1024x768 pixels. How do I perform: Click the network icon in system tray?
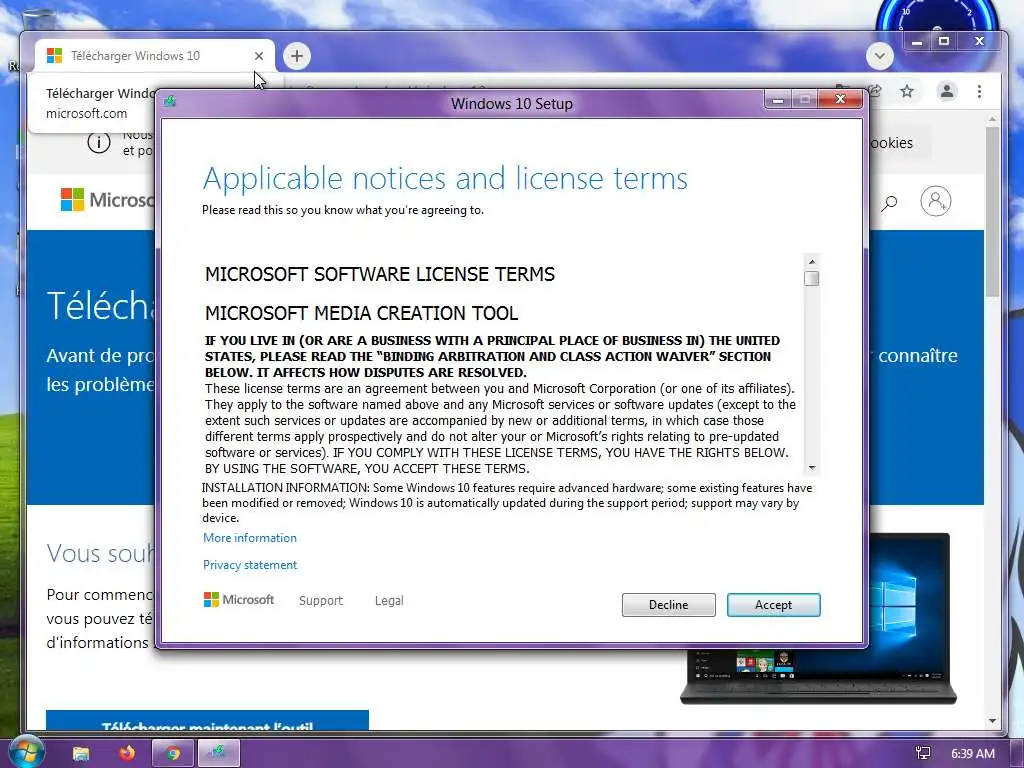[923, 753]
